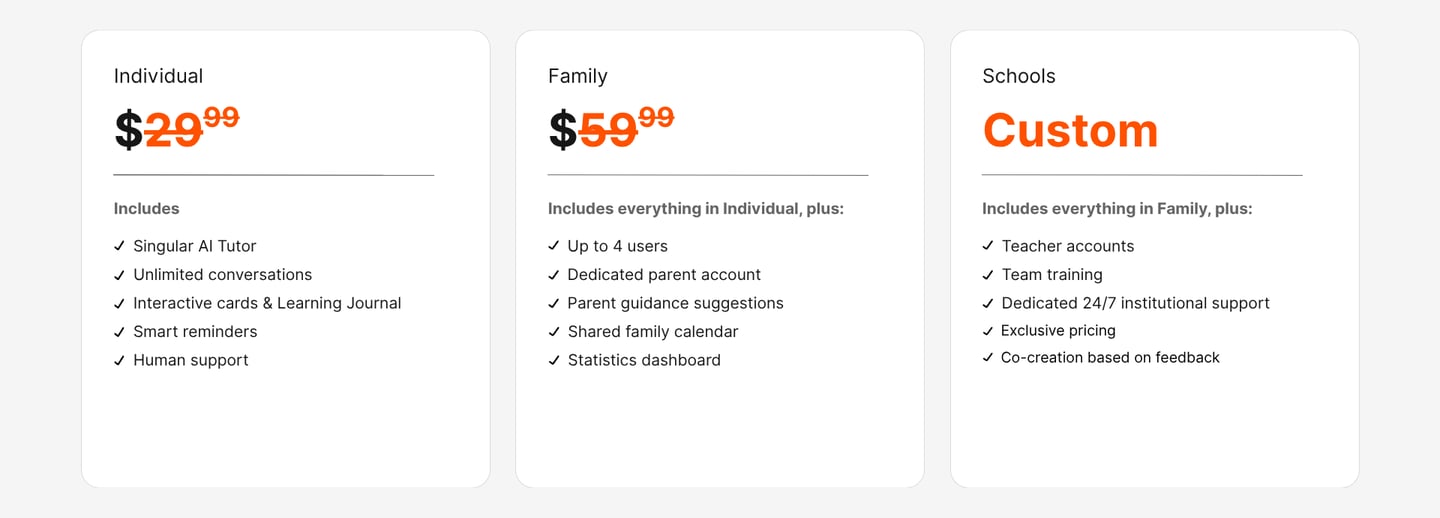Click the checkmark beside Singular AI Tutor

[x=119, y=246]
